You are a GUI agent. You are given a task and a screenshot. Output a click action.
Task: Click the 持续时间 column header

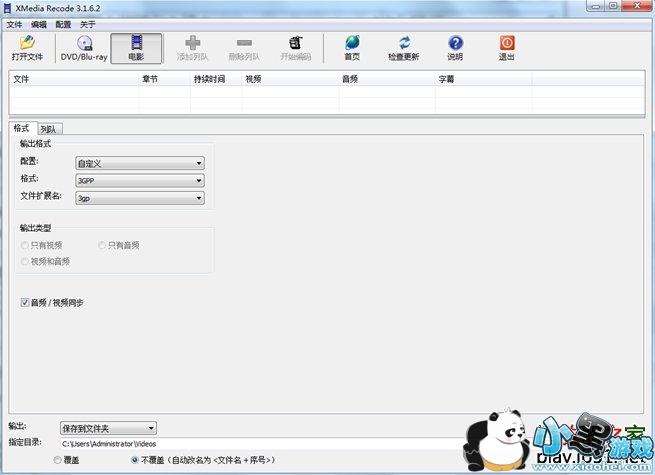click(x=216, y=79)
